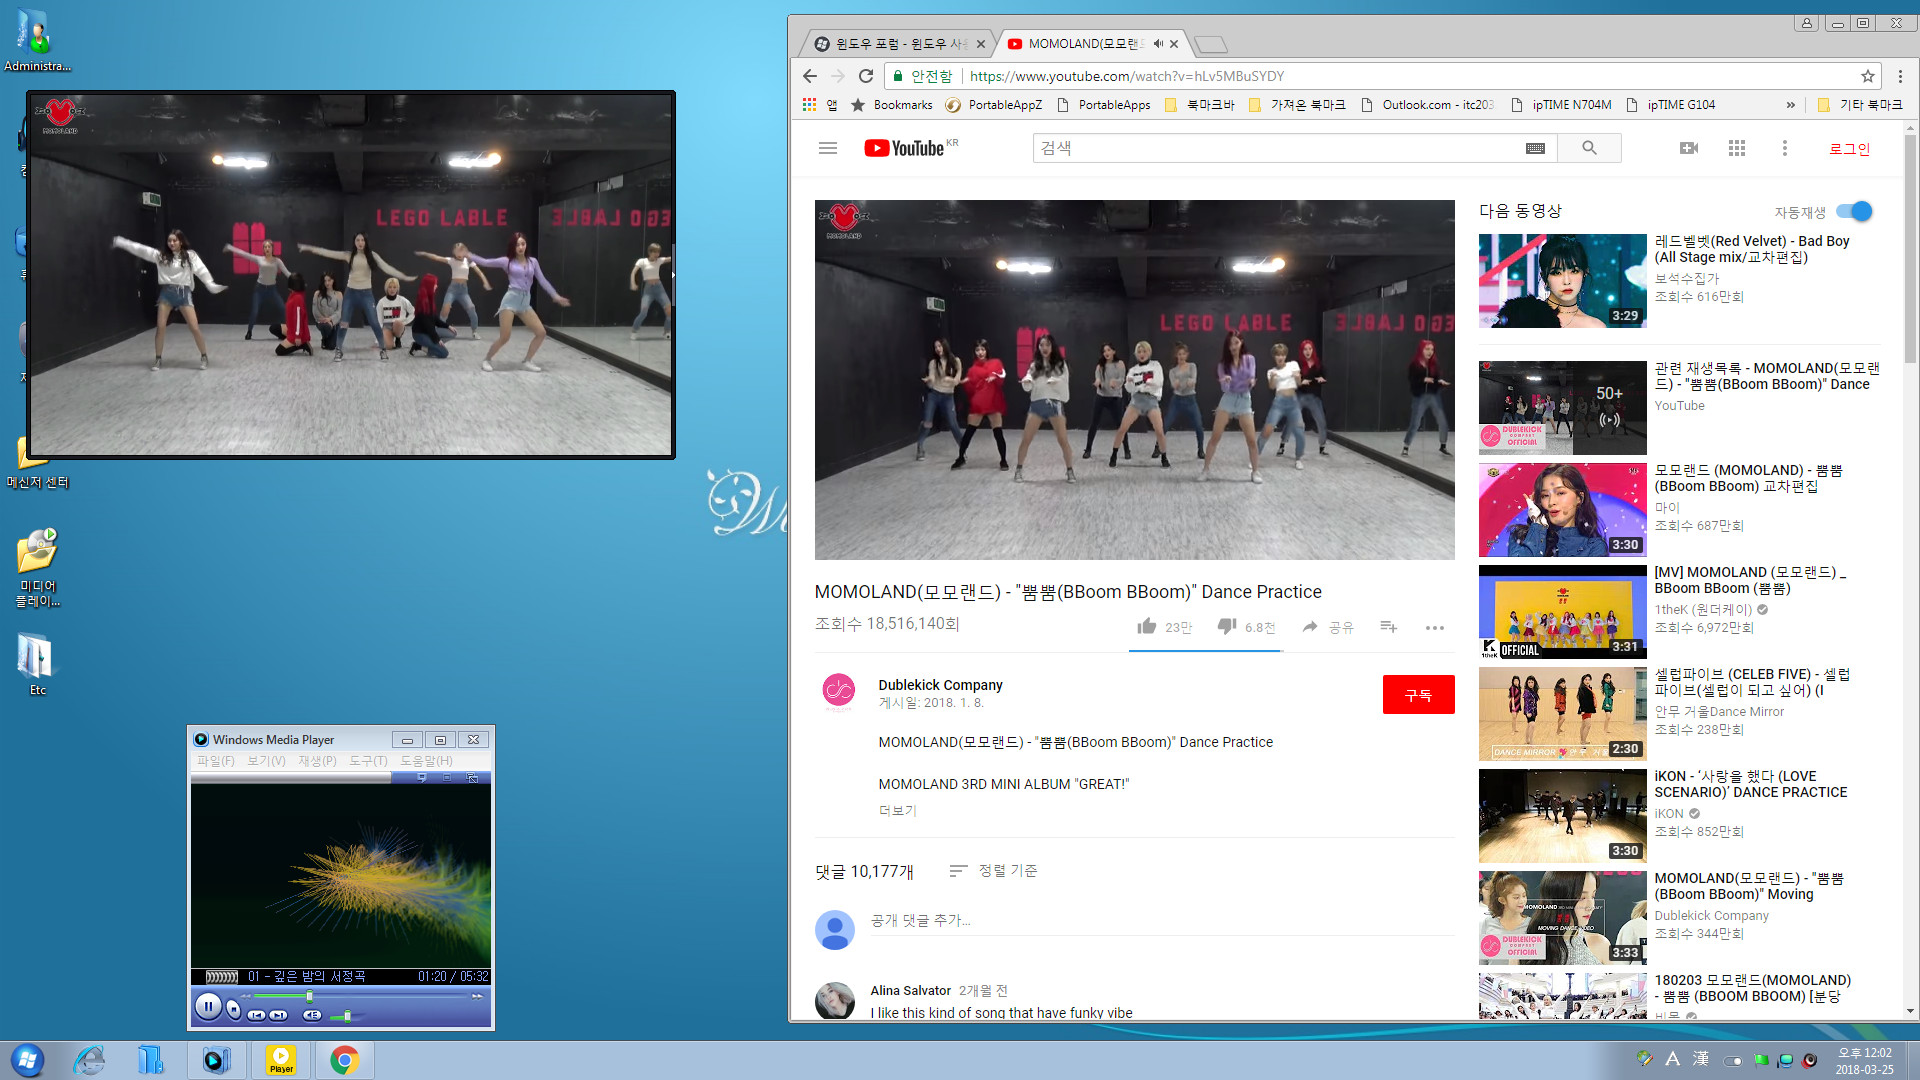Click the Media Player volume slider
The width and height of the screenshot is (1920, 1080).
(x=346, y=1016)
